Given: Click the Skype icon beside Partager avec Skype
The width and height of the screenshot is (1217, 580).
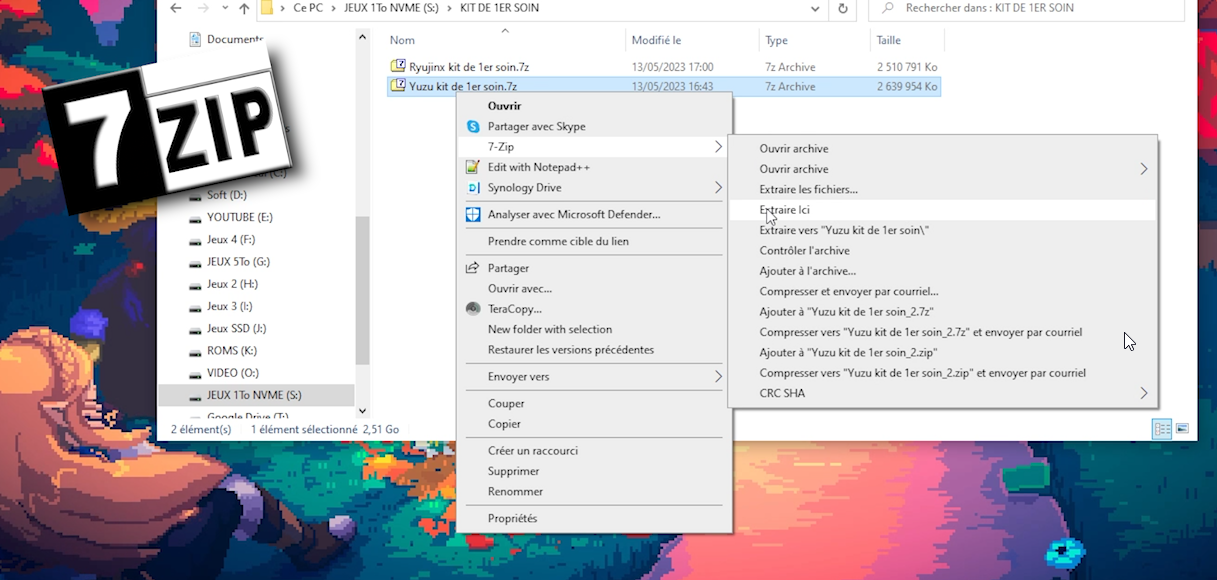Looking at the screenshot, I should coord(473,127).
